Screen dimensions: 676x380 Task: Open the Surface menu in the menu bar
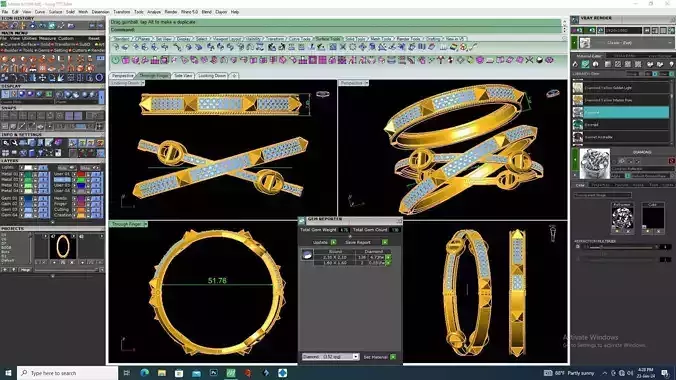(56, 12)
